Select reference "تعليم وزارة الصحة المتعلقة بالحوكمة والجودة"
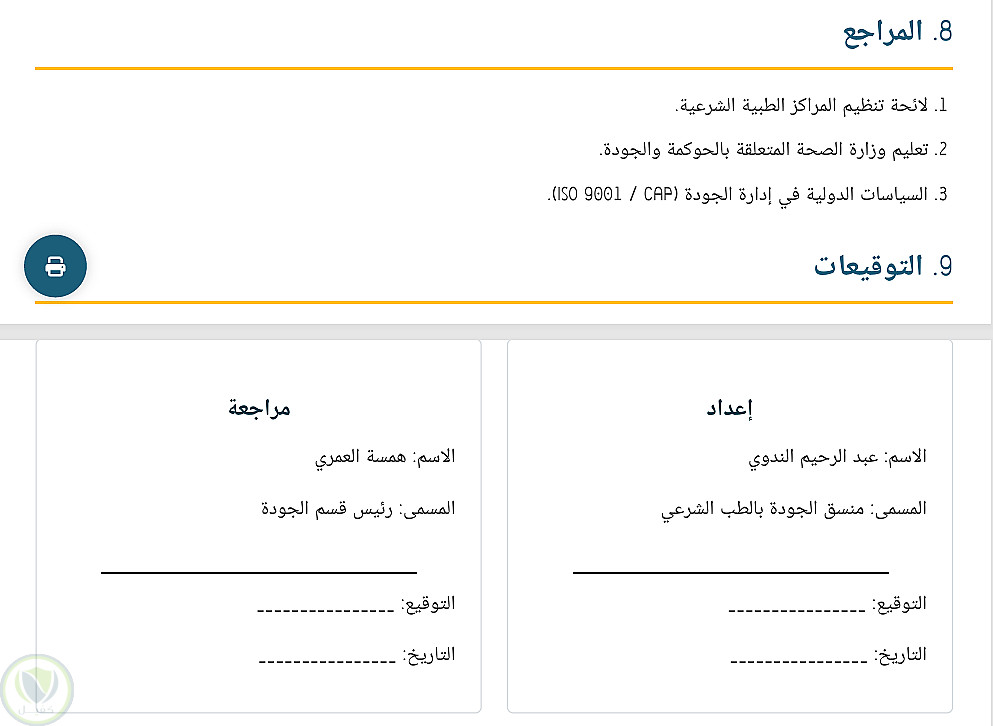Viewport: 993px width, 726px height. point(773,150)
